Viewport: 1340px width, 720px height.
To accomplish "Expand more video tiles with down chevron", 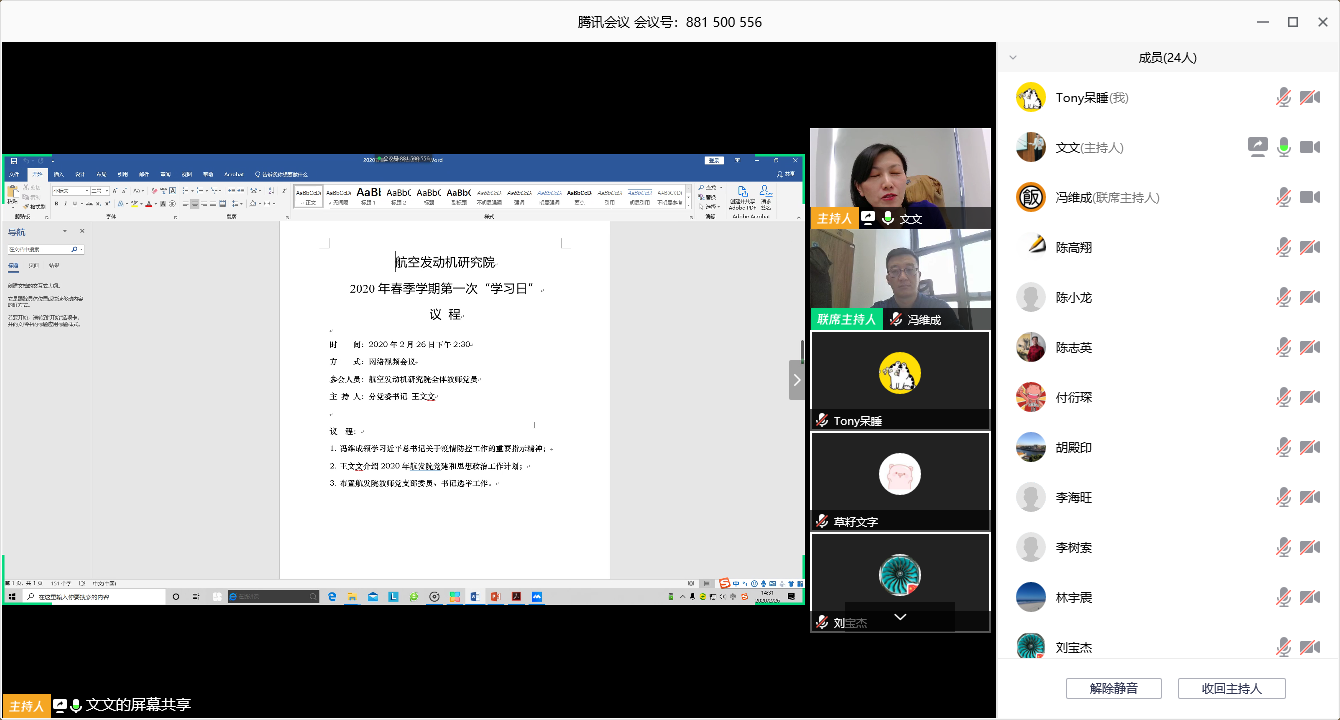I will click(x=900, y=617).
